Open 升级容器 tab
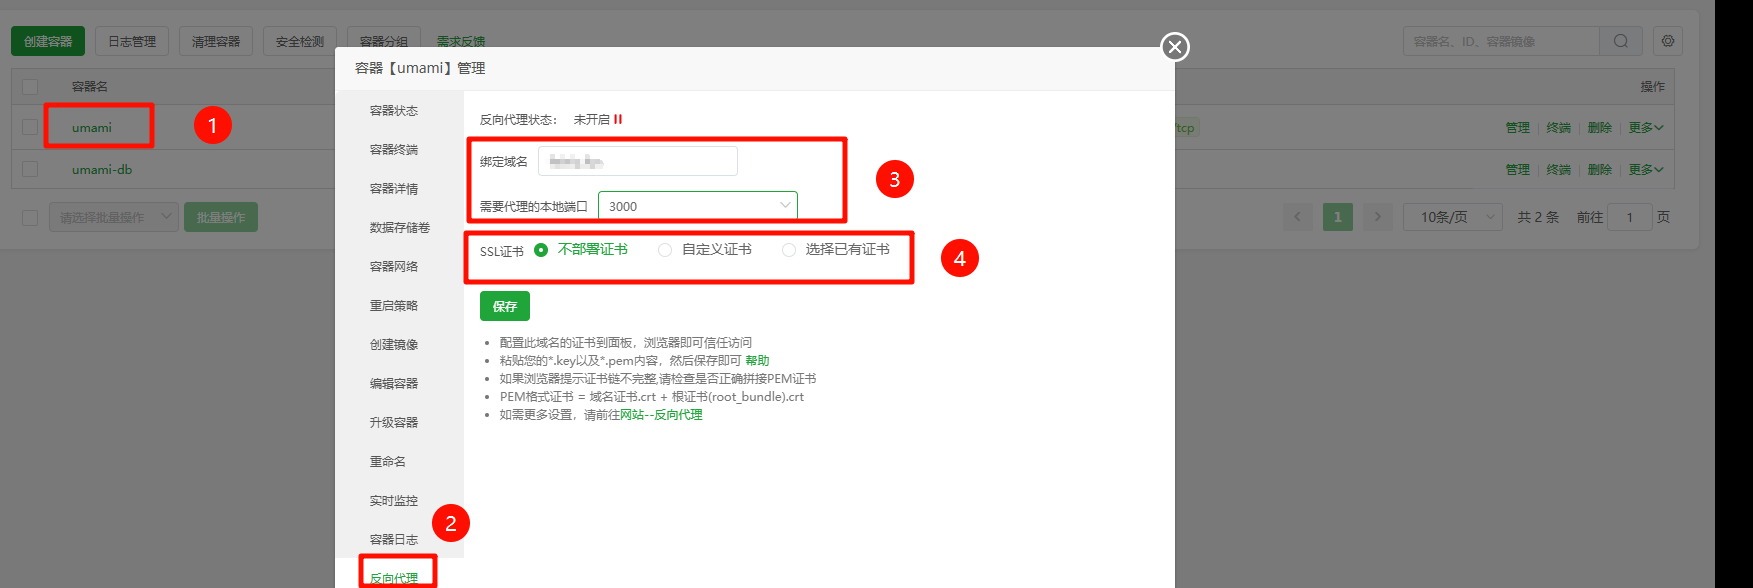Image resolution: width=1753 pixels, height=588 pixels. tap(394, 423)
